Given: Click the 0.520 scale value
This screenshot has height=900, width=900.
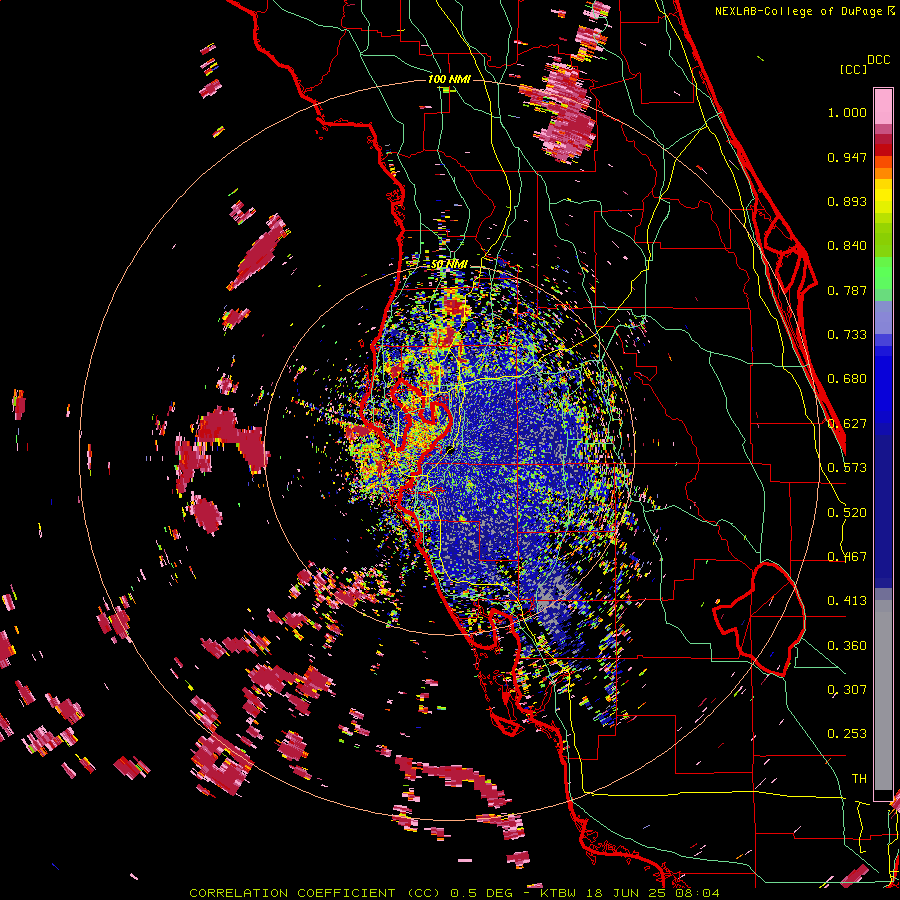Looking at the screenshot, I should [847, 513].
